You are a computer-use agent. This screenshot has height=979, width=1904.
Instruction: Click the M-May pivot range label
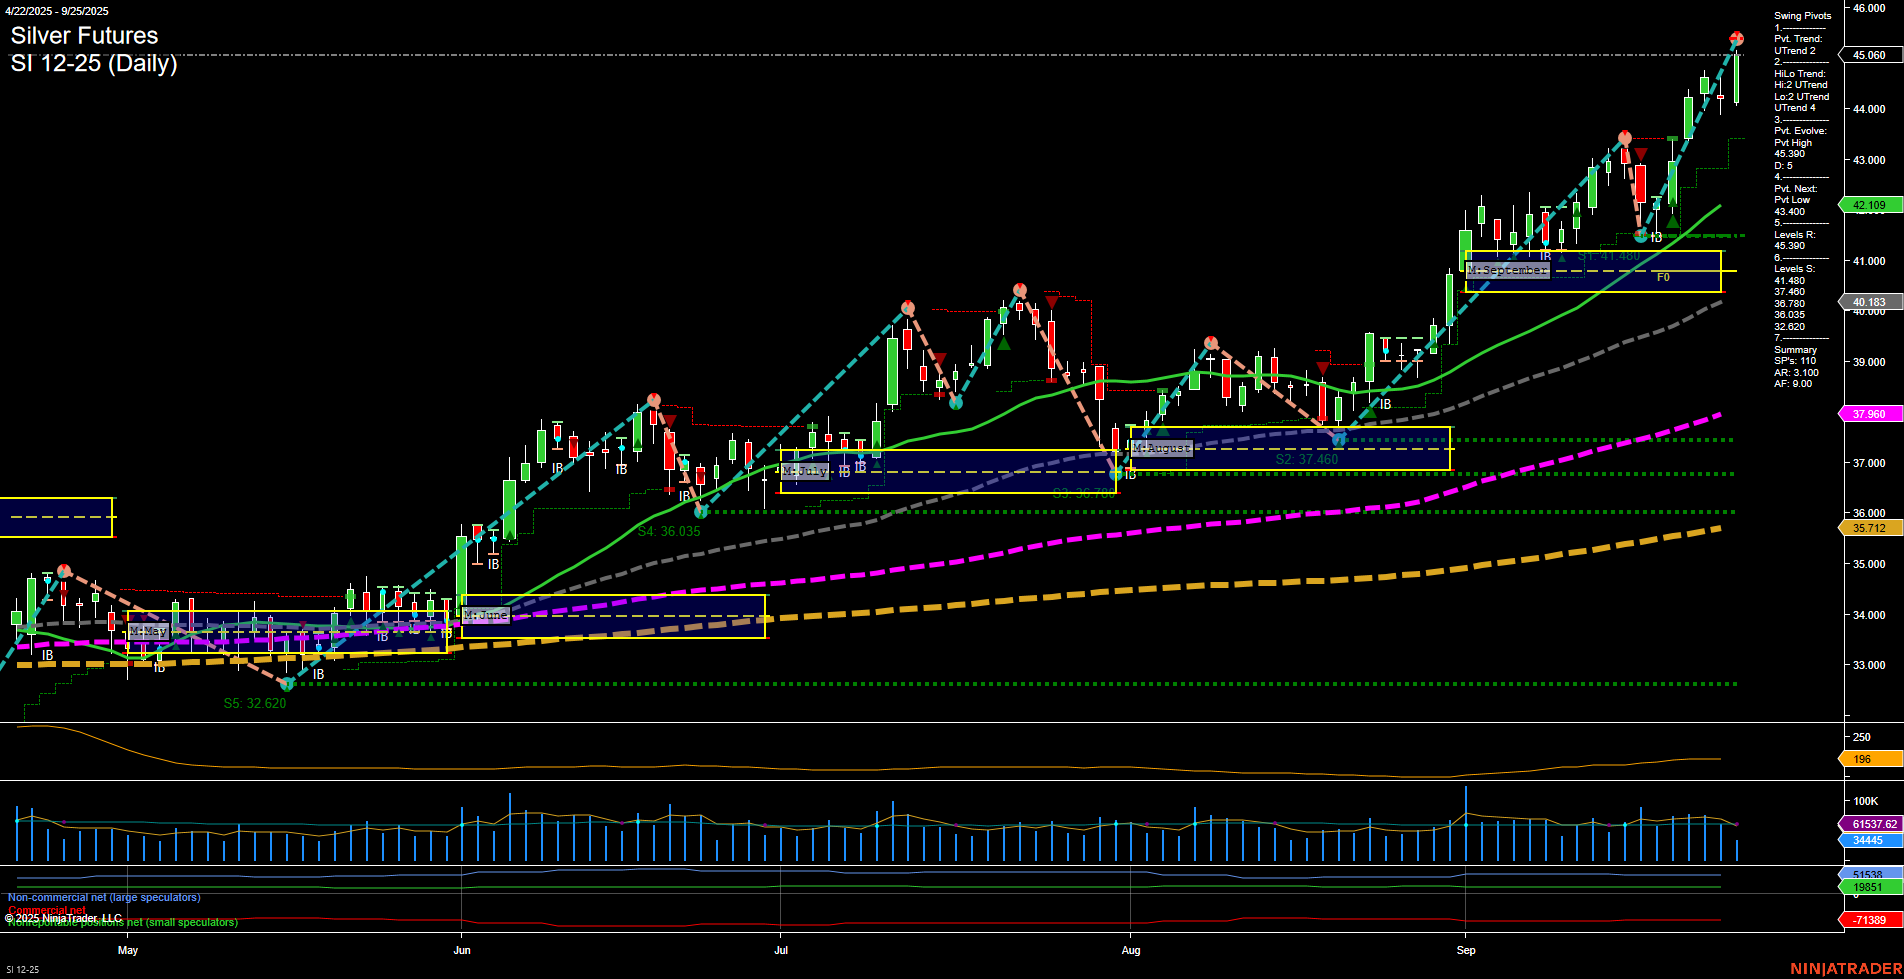(x=148, y=631)
